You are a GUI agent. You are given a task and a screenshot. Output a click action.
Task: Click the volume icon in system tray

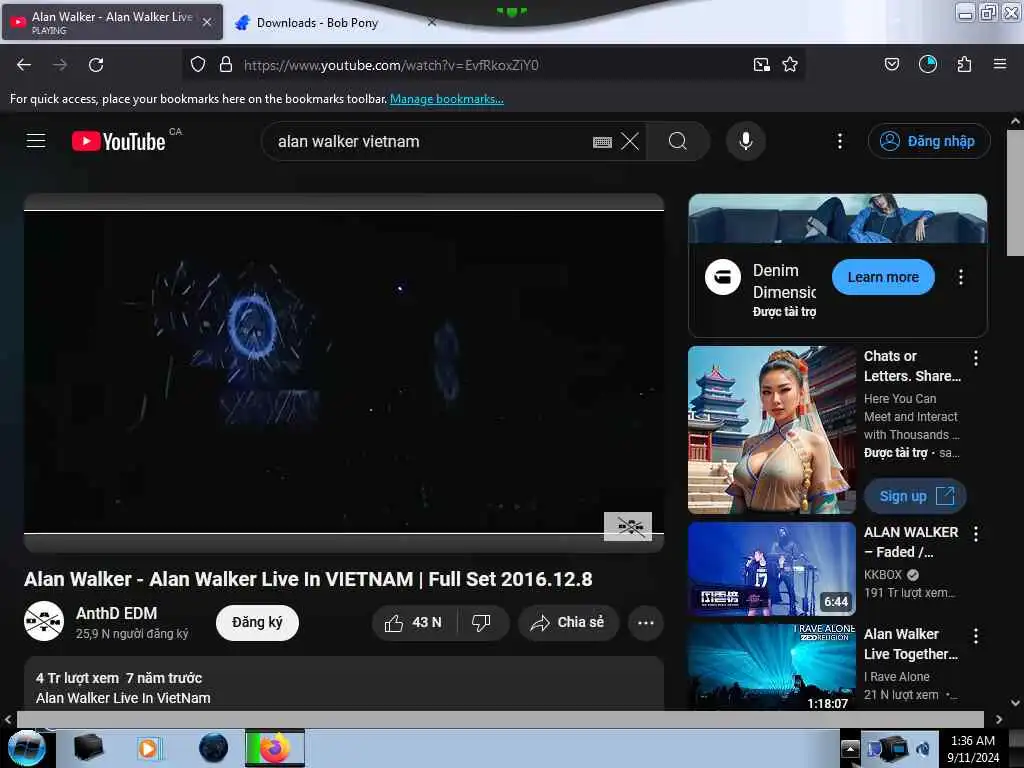(x=923, y=748)
